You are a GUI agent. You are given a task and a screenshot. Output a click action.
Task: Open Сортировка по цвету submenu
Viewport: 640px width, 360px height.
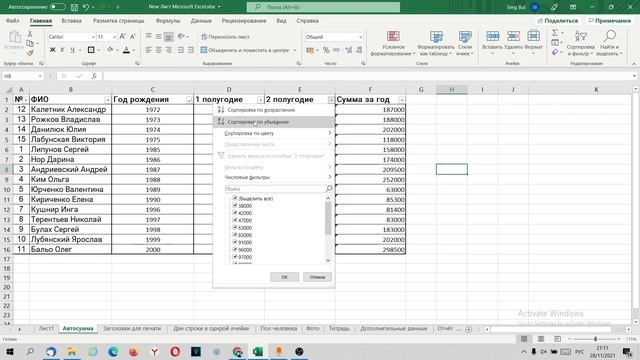(274, 133)
